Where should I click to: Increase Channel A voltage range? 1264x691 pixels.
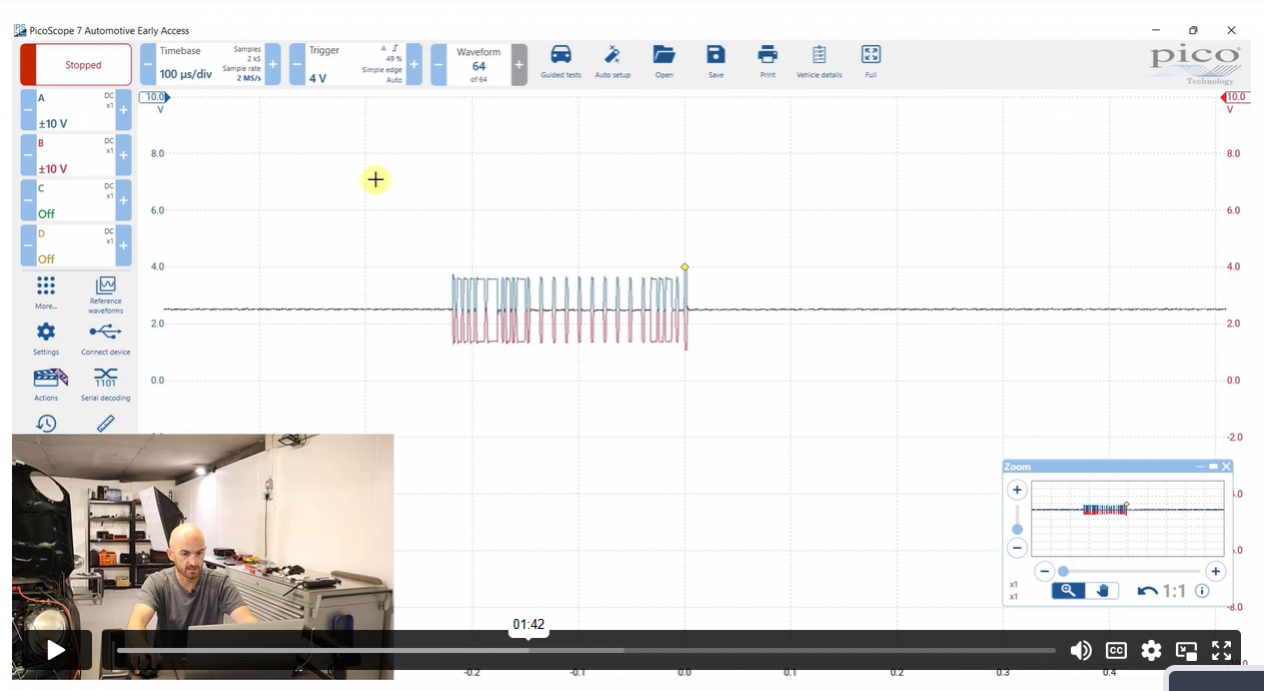(x=124, y=110)
